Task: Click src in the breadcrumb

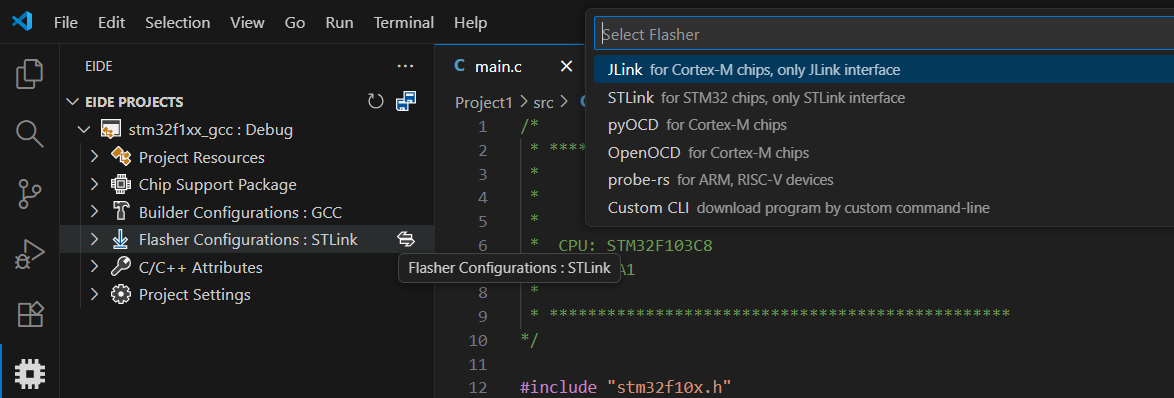Action: [x=543, y=102]
